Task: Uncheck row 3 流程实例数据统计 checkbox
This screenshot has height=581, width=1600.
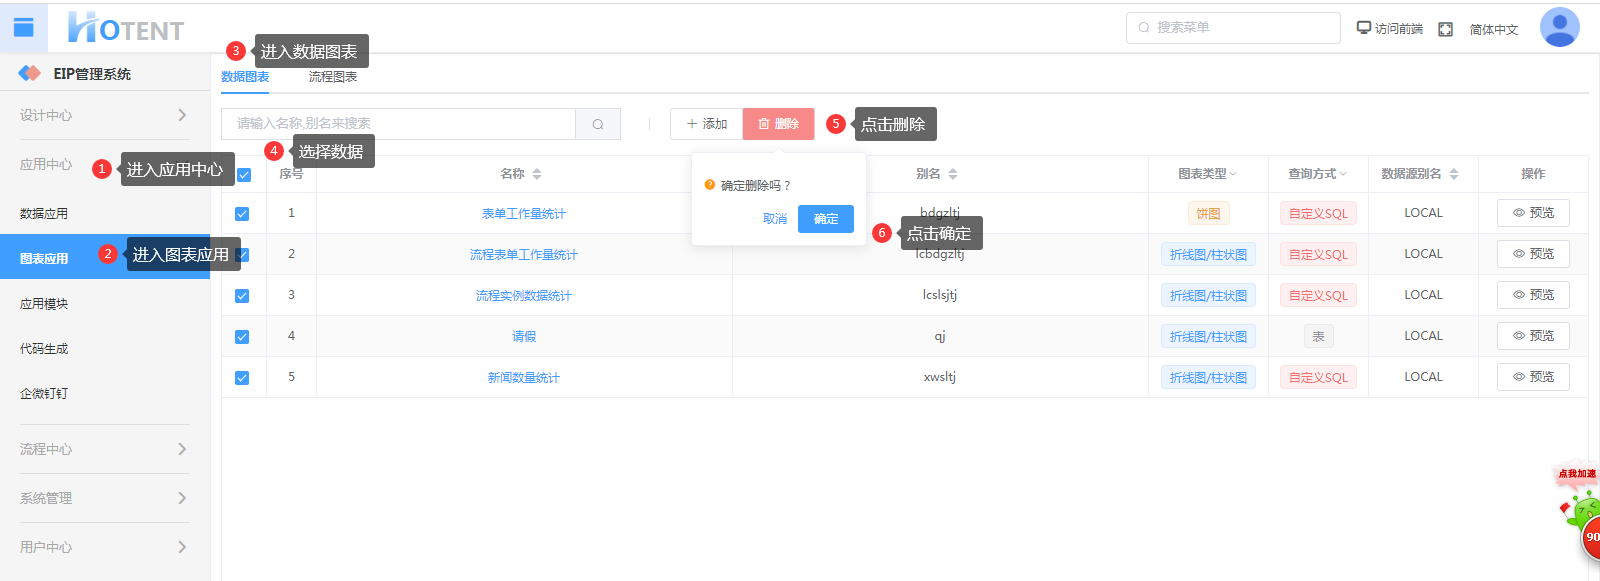Action: pos(242,296)
